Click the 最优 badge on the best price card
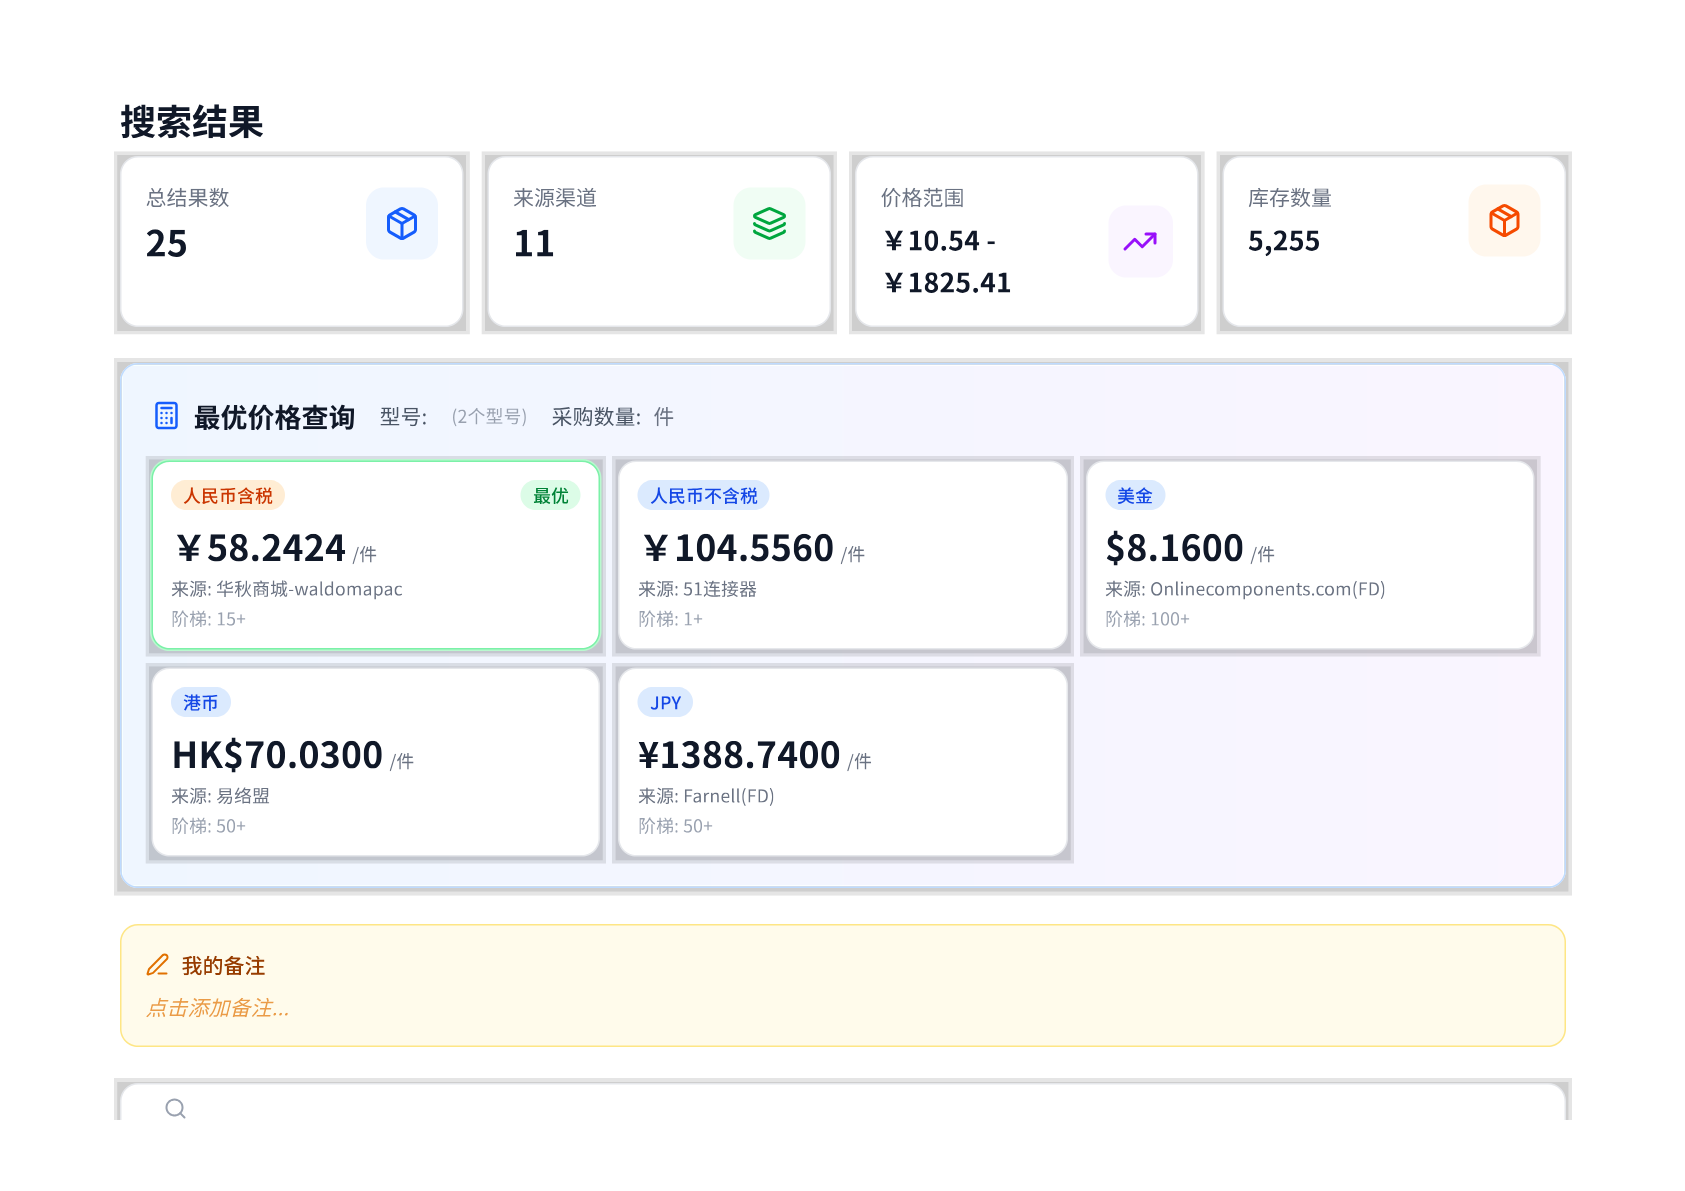Viewport: 1685px width, 1191px height. [x=549, y=494]
